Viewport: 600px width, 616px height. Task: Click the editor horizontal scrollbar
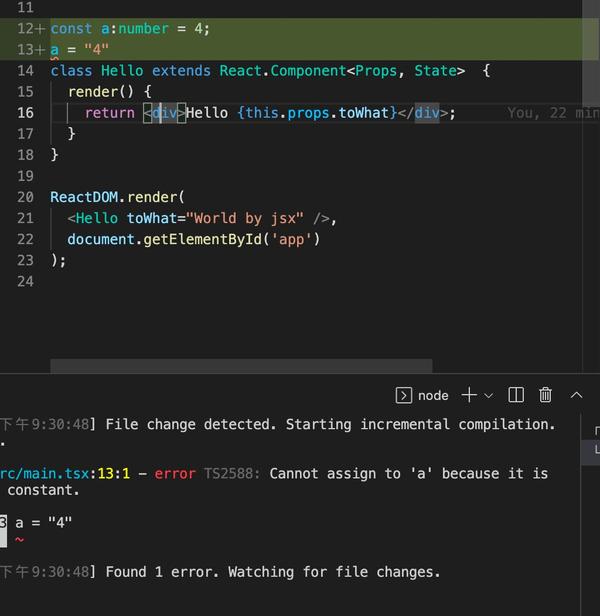(x=241, y=365)
